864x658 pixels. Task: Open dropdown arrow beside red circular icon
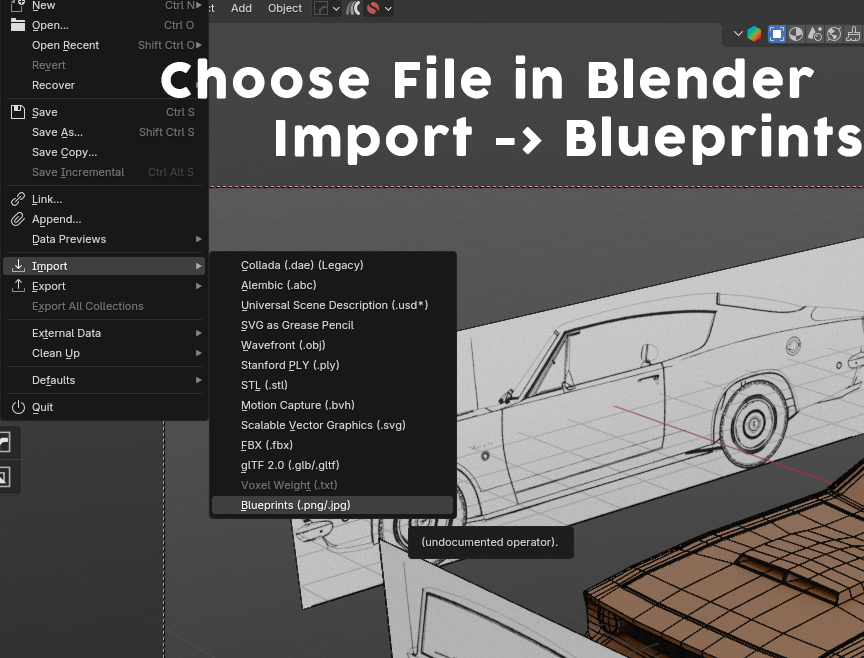pyautogui.click(x=388, y=9)
